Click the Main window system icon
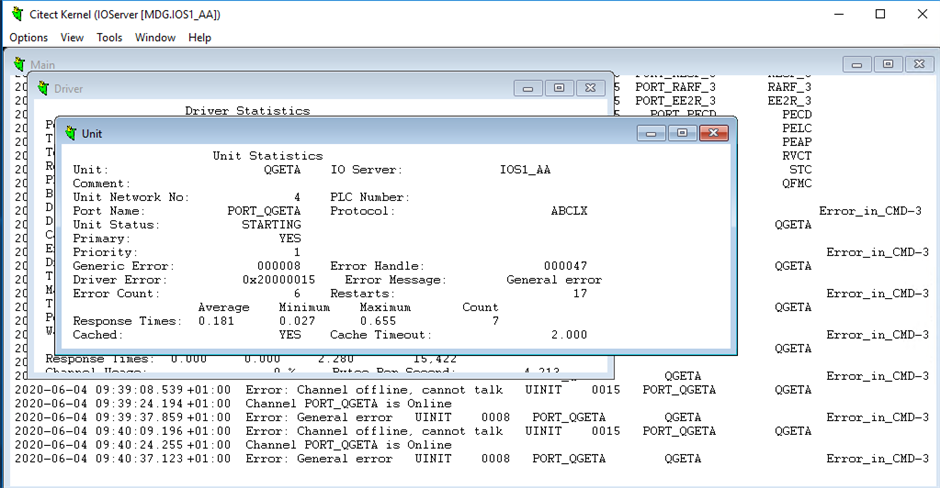Viewport: 940px width, 488px height. point(20,64)
